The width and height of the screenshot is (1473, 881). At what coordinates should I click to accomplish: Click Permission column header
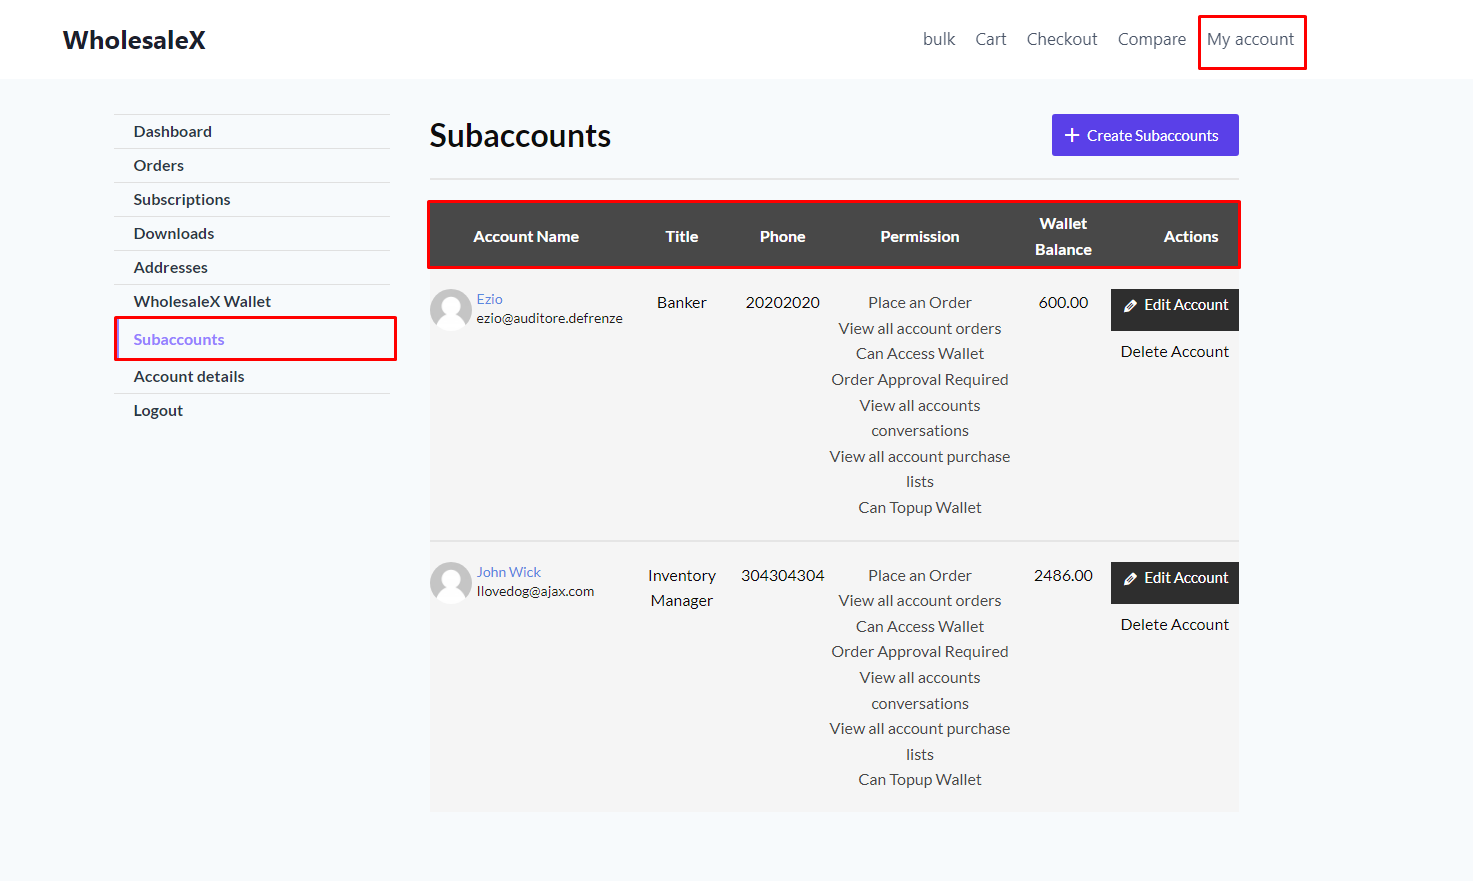coord(920,236)
